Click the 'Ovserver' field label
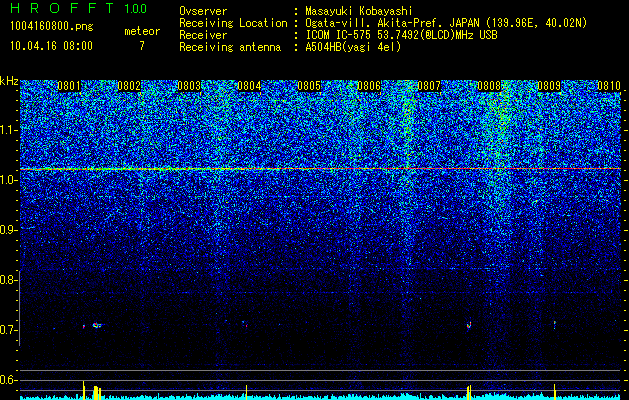The height and width of the screenshot is (400, 629). coord(203,11)
